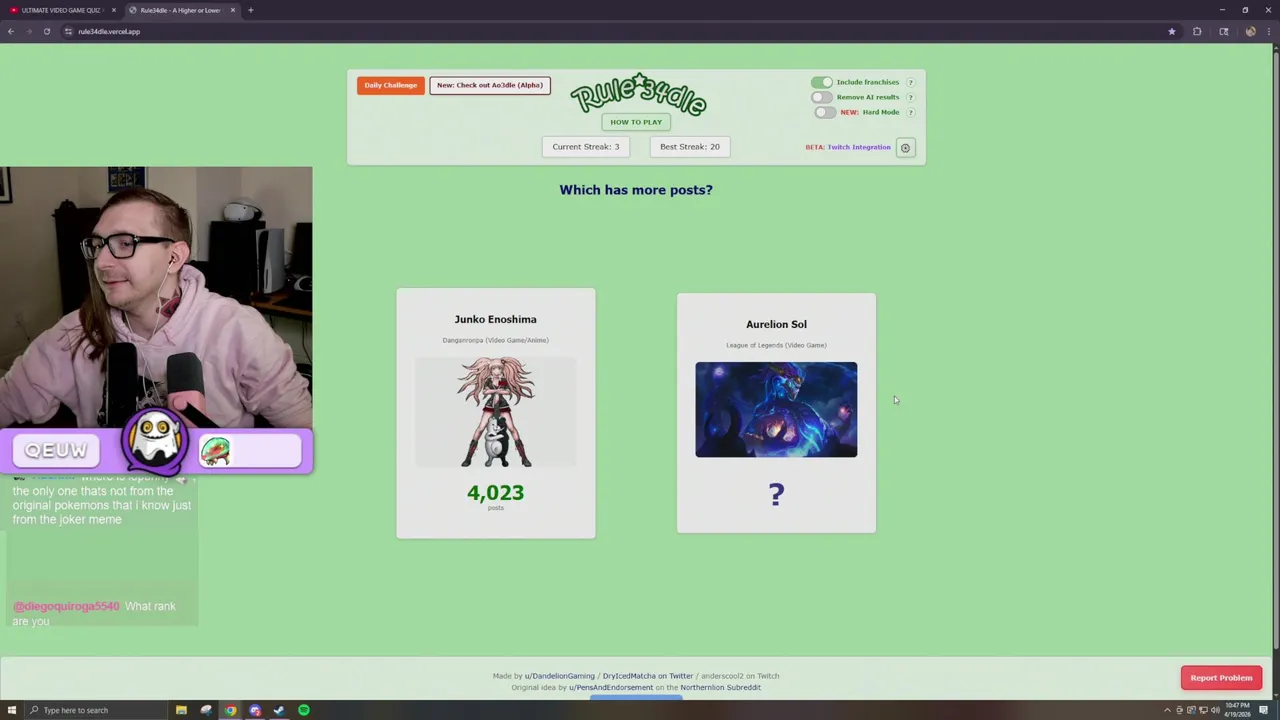Click the 4,023 posts count
The height and width of the screenshot is (720, 1280).
[x=496, y=494]
